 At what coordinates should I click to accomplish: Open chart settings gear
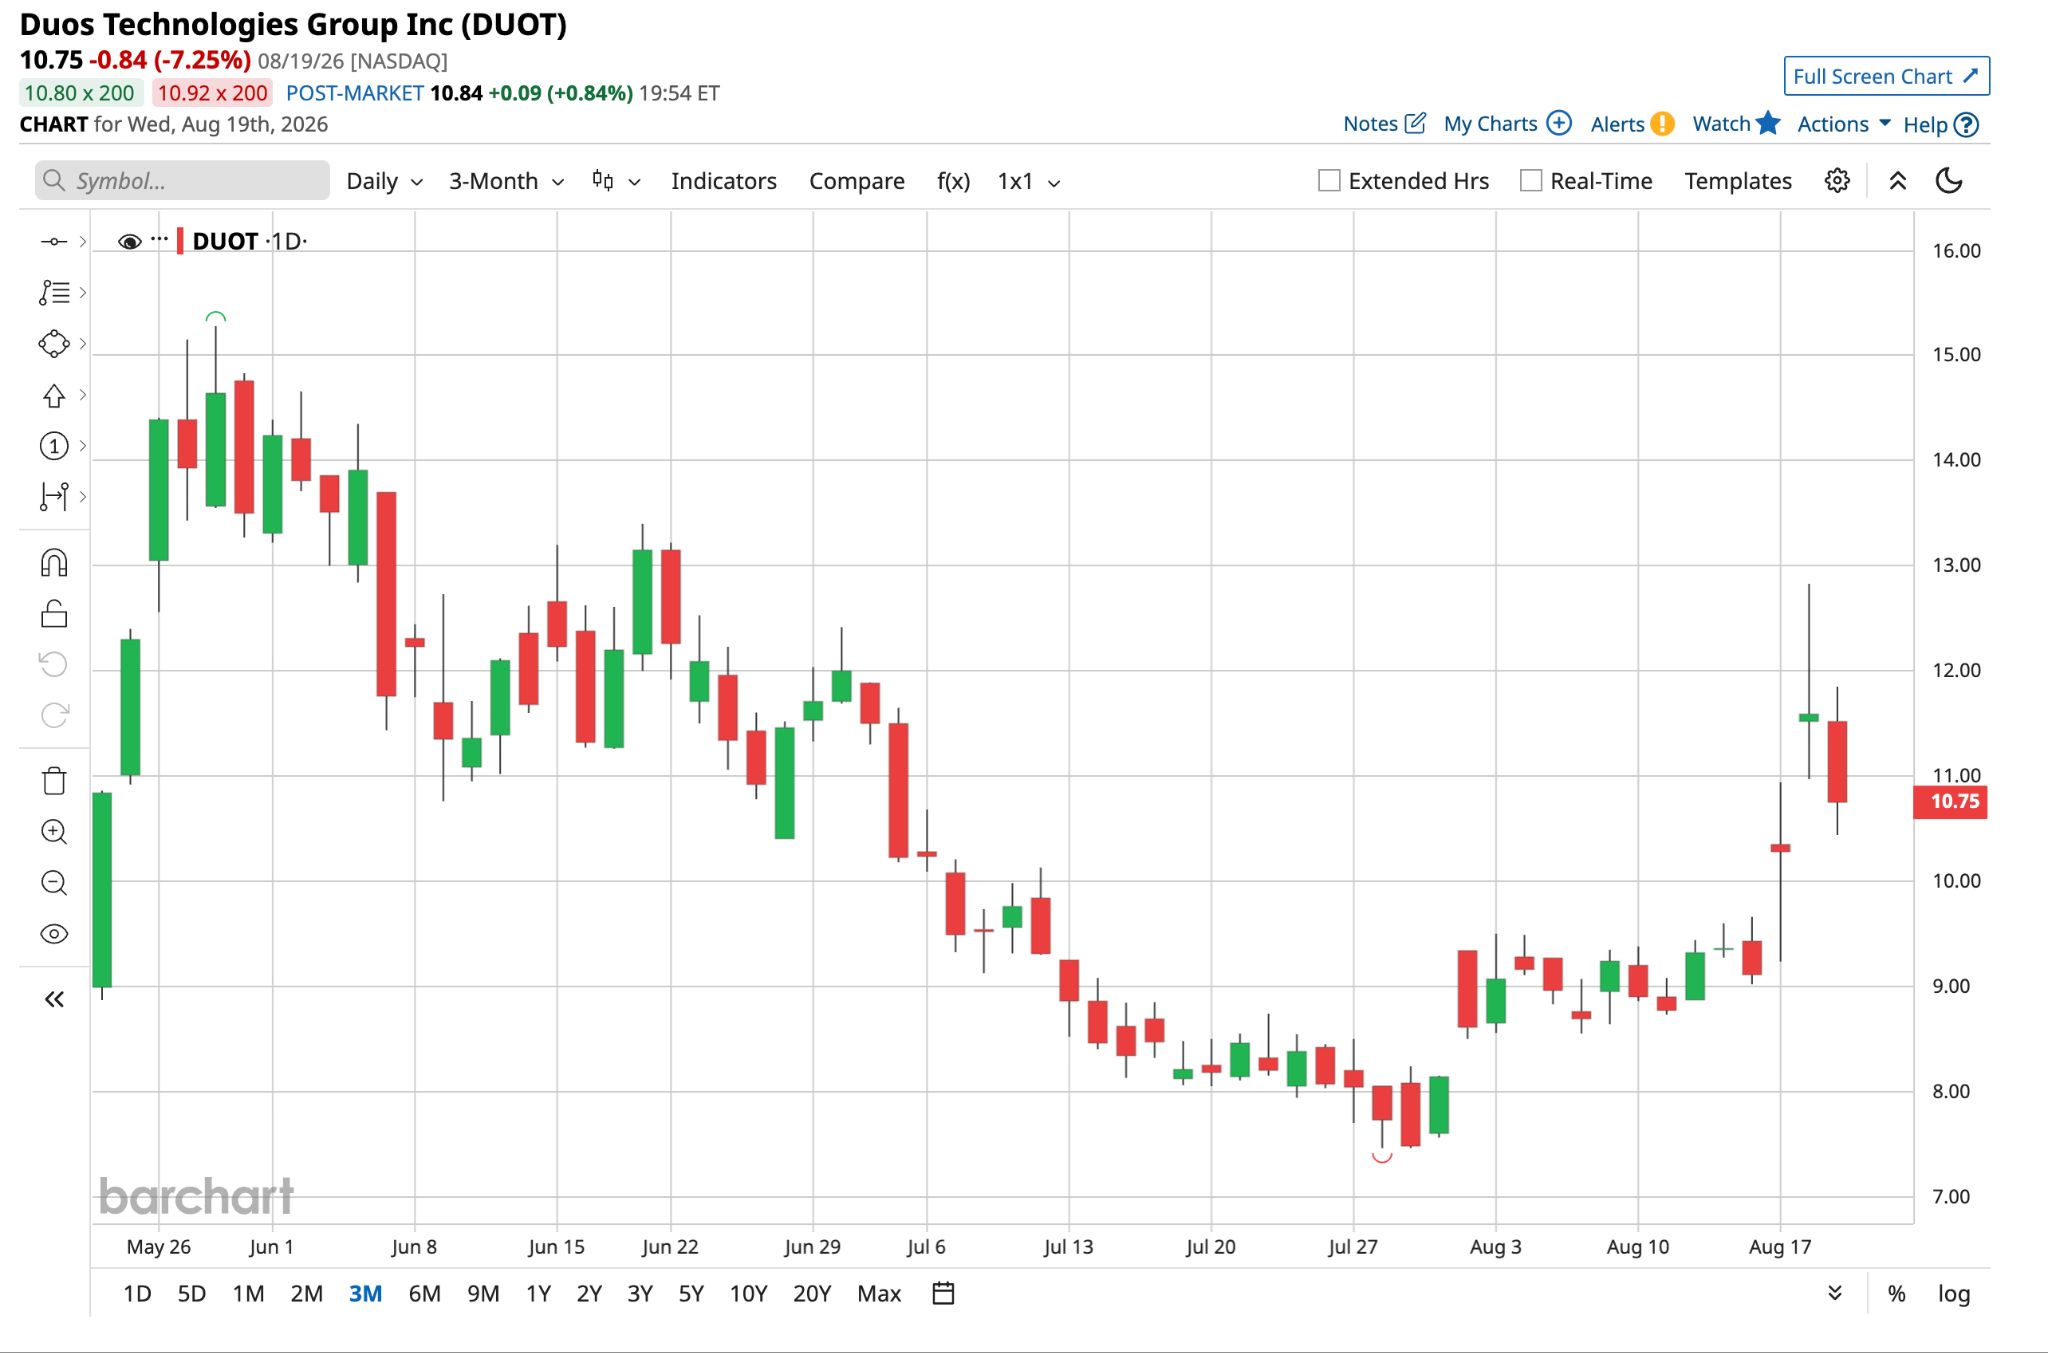point(1837,181)
